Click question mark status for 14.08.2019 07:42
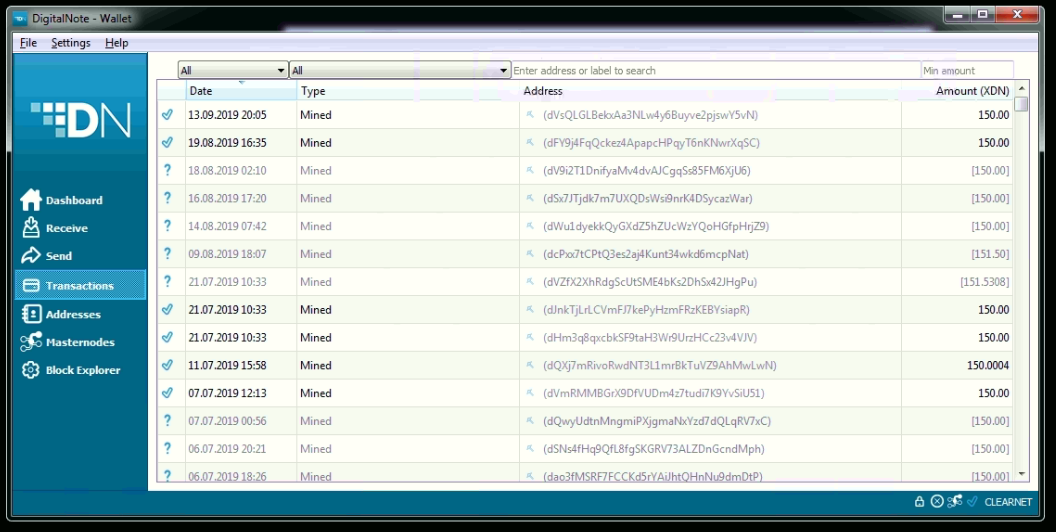Image resolution: width=1056 pixels, height=532 pixels. 168,226
